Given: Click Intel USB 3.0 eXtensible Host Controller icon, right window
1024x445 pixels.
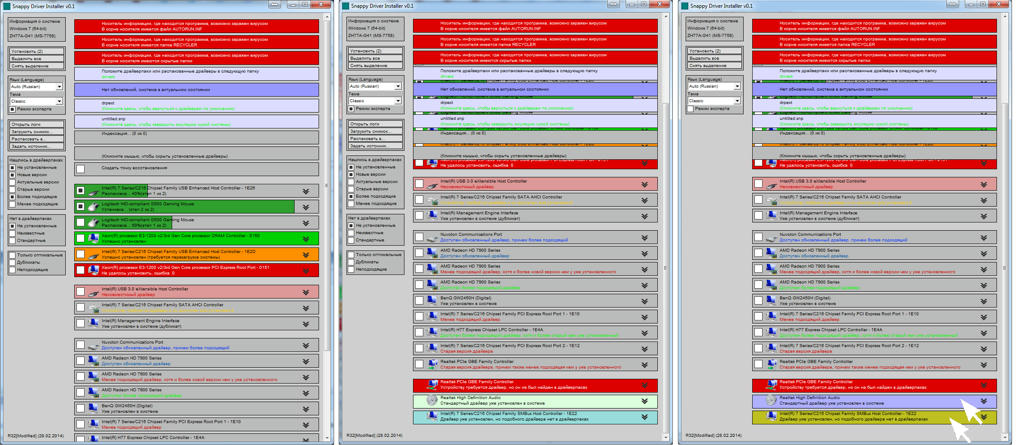Looking at the screenshot, I should click(773, 184).
